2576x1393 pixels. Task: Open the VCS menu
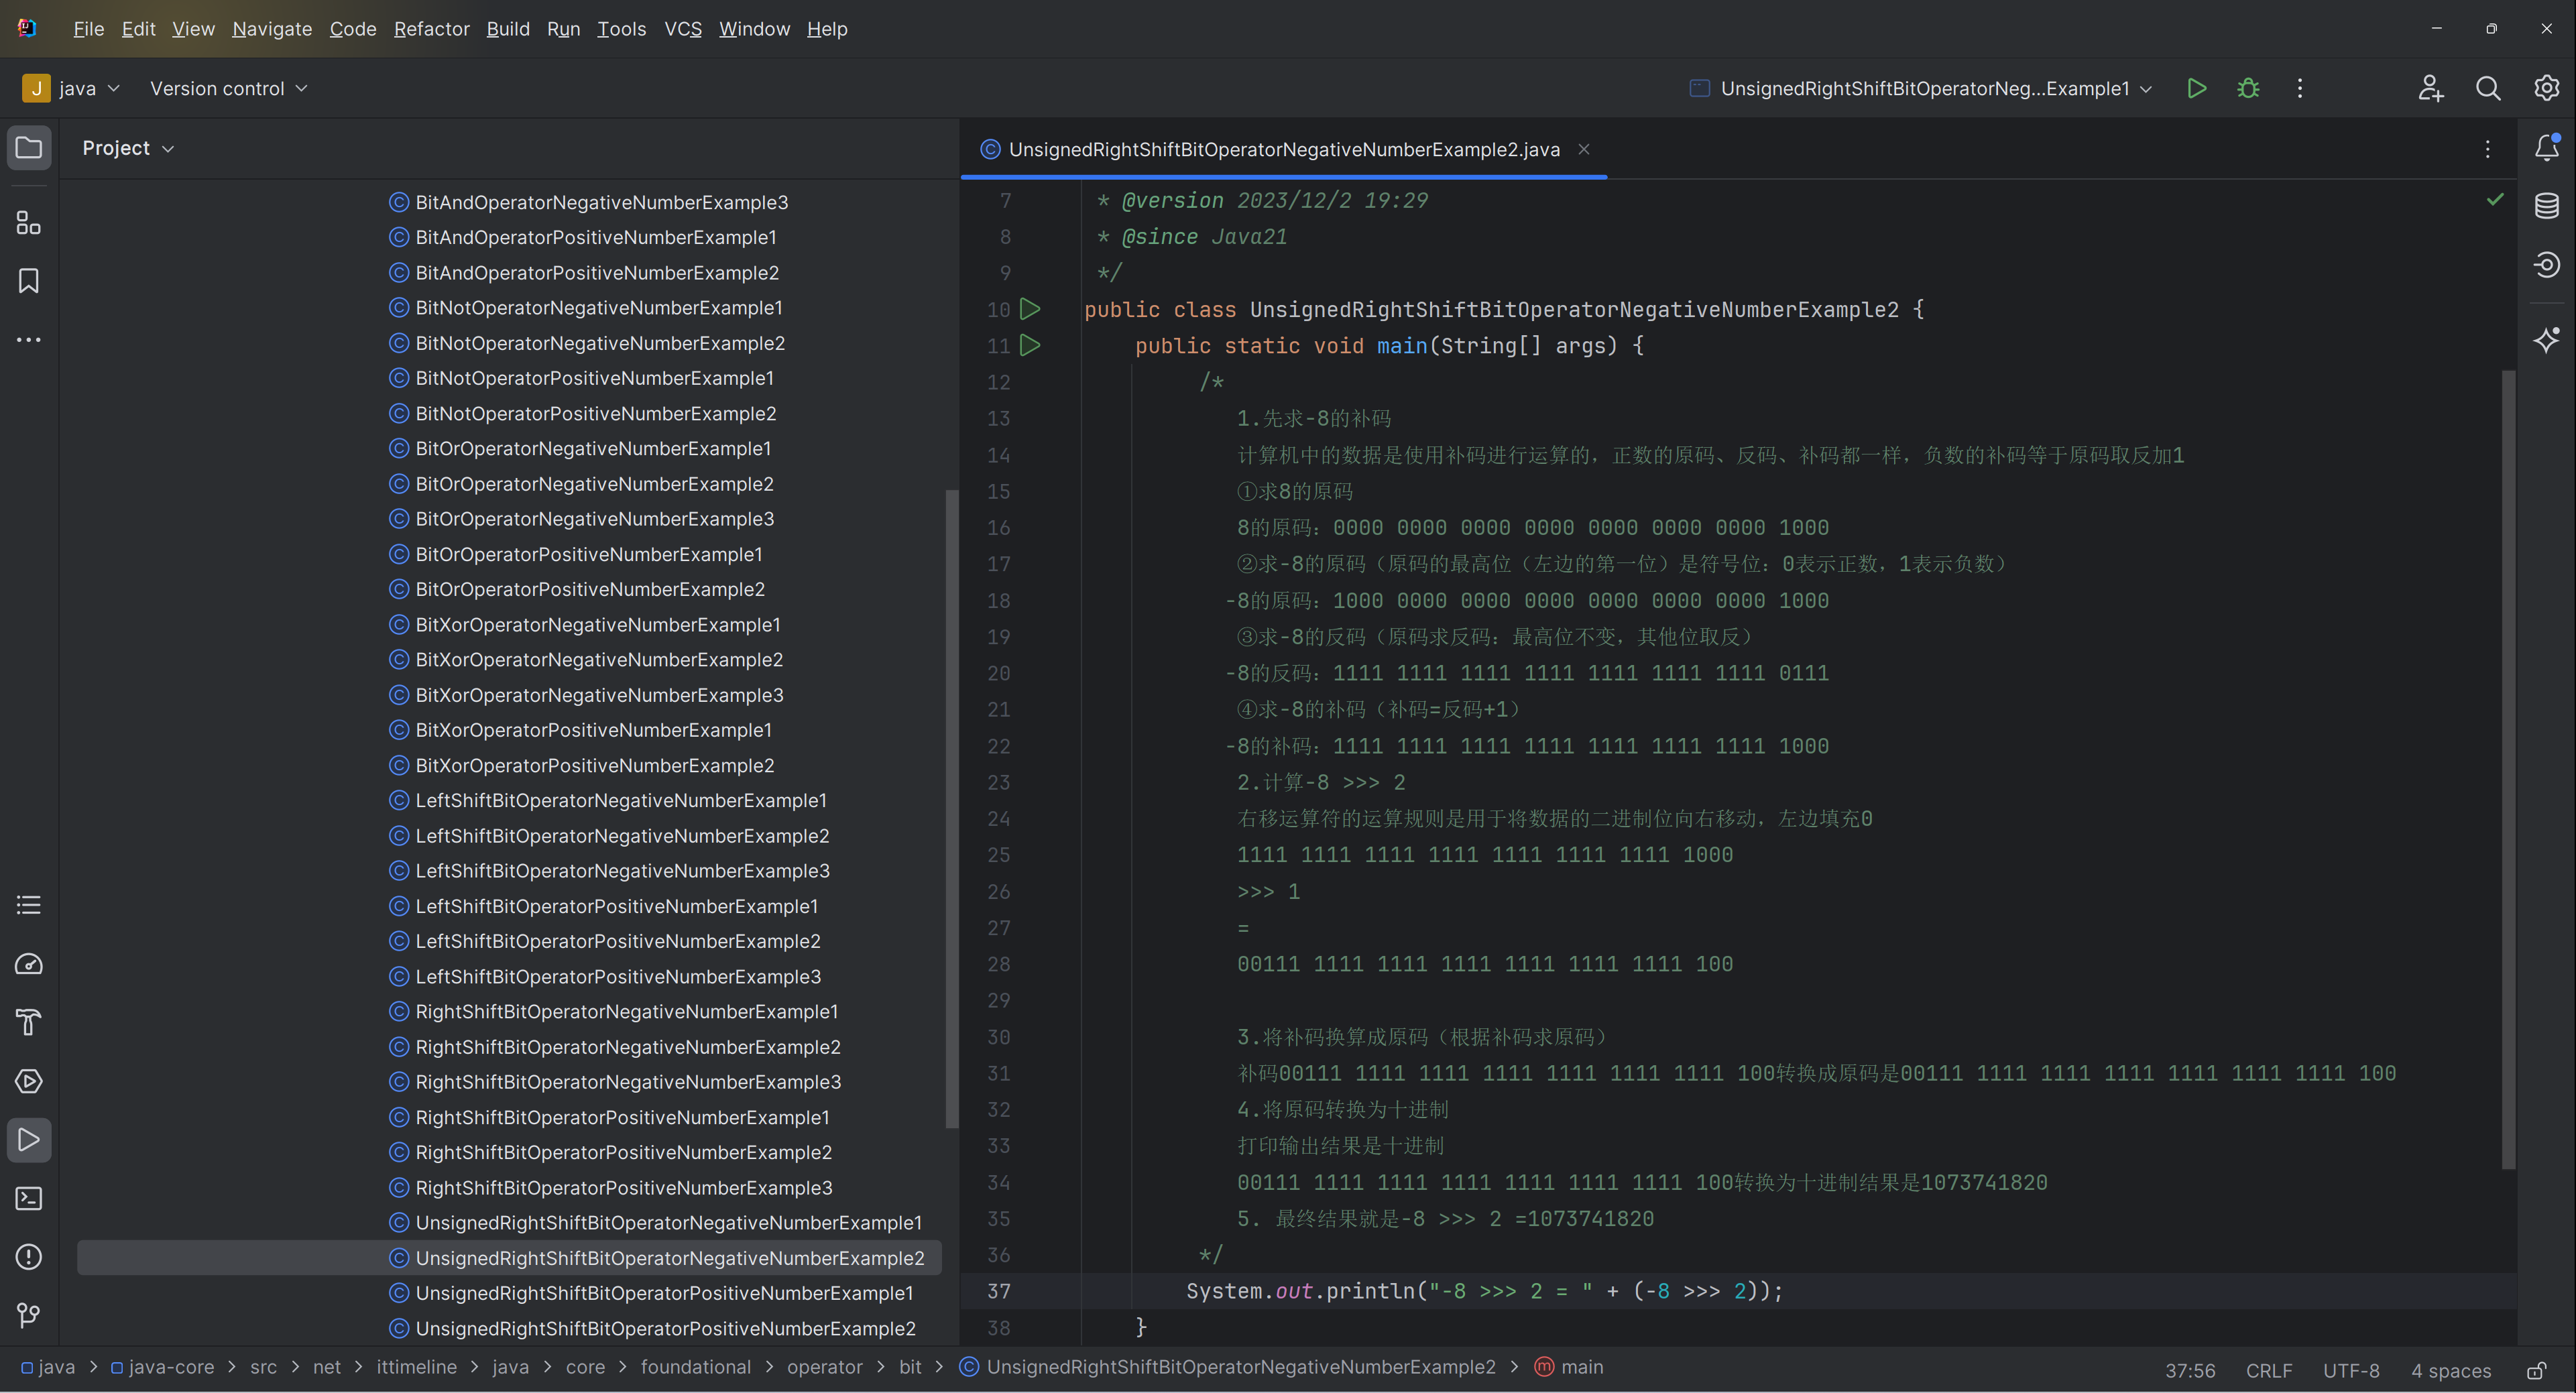(683, 29)
